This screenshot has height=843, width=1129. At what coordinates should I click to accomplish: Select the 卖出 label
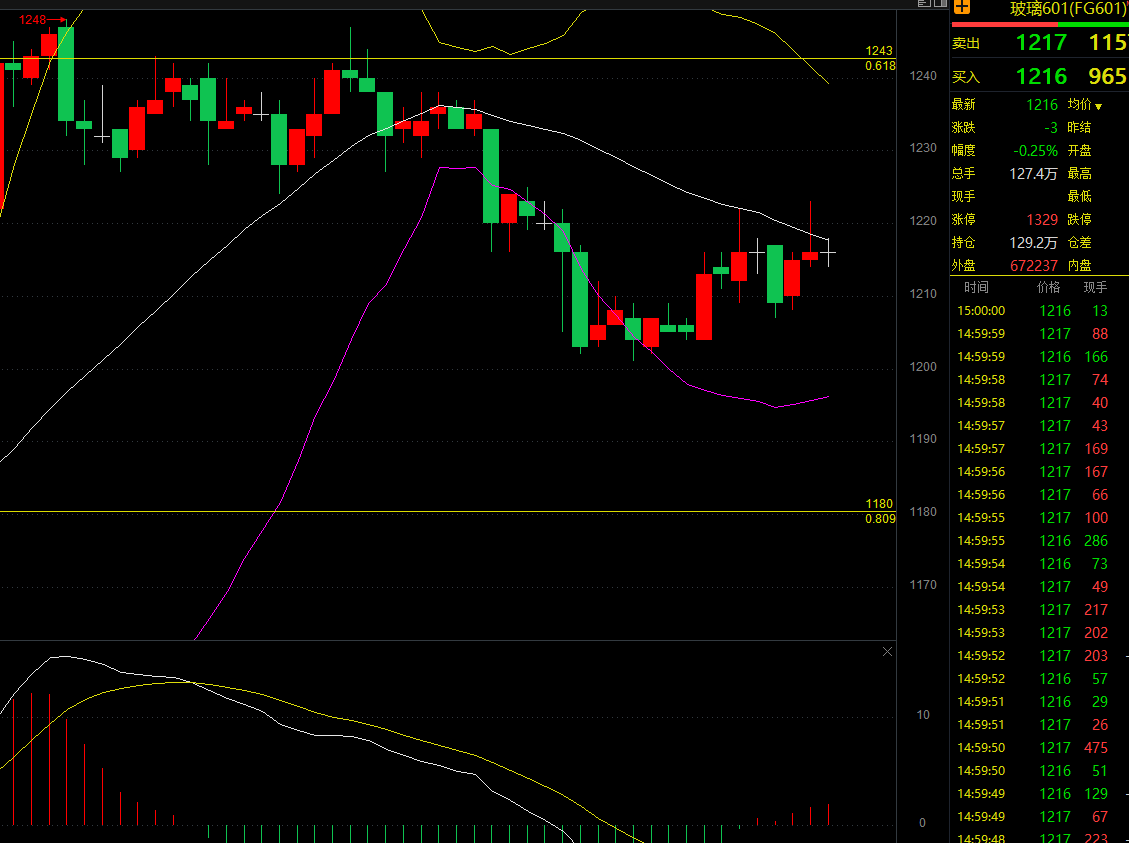coord(966,43)
